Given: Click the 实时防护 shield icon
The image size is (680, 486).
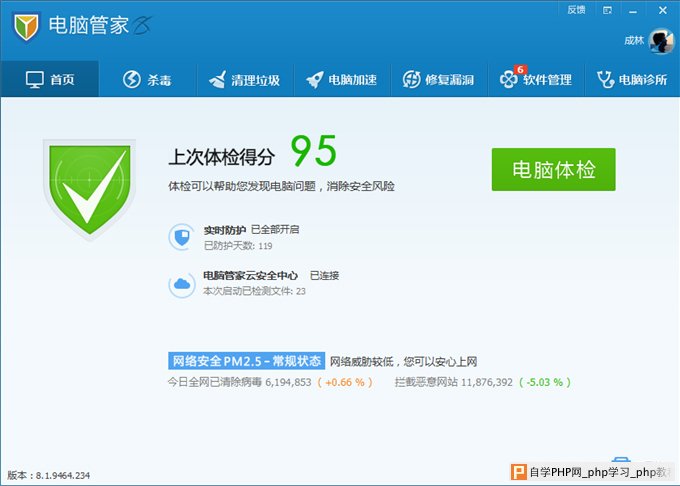Looking at the screenshot, I should [x=182, y=237].
